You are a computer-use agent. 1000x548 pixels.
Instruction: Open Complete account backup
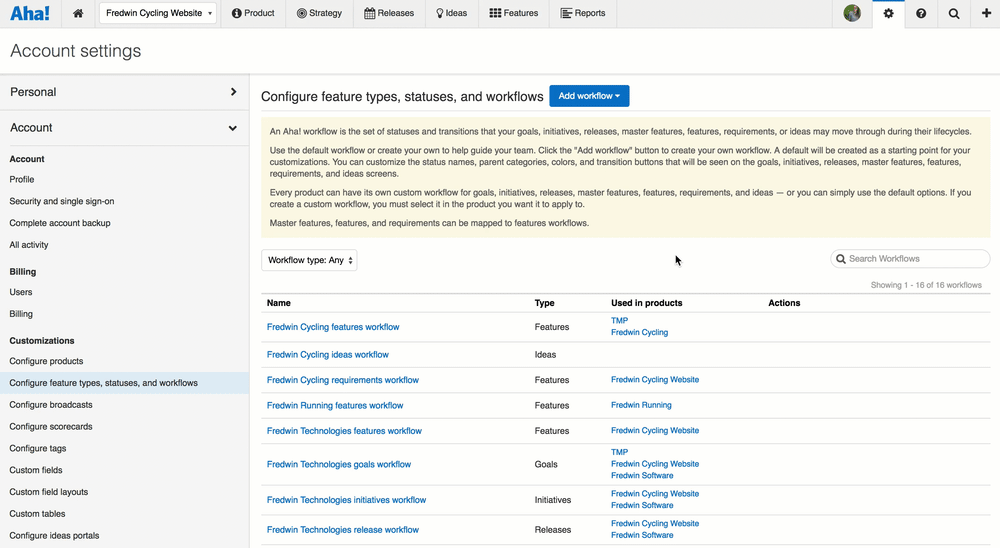[60, 223]
